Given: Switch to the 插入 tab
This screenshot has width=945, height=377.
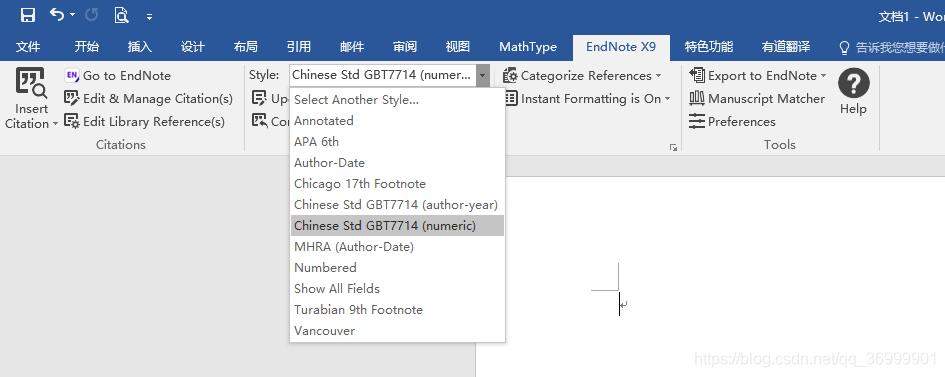Looking at the screenshot, I should click(x=139, y=47).
